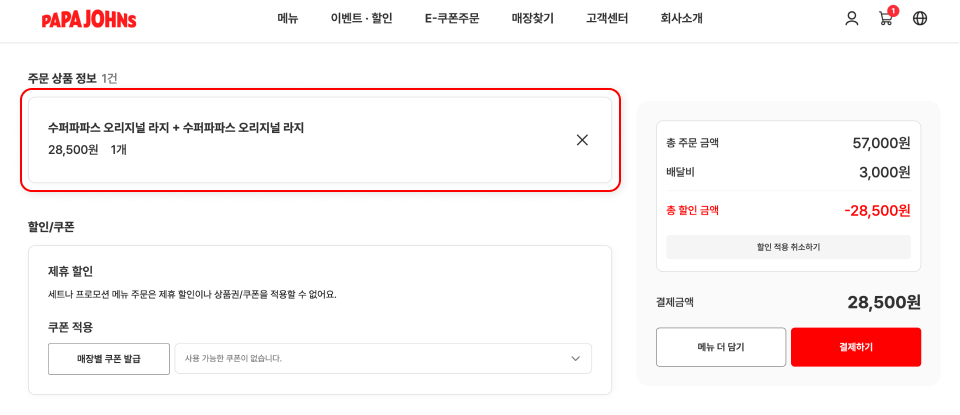The image size is (960, 415).
Task: Go to E-쿠폰주문 page
Action: (x=452, y=18)
